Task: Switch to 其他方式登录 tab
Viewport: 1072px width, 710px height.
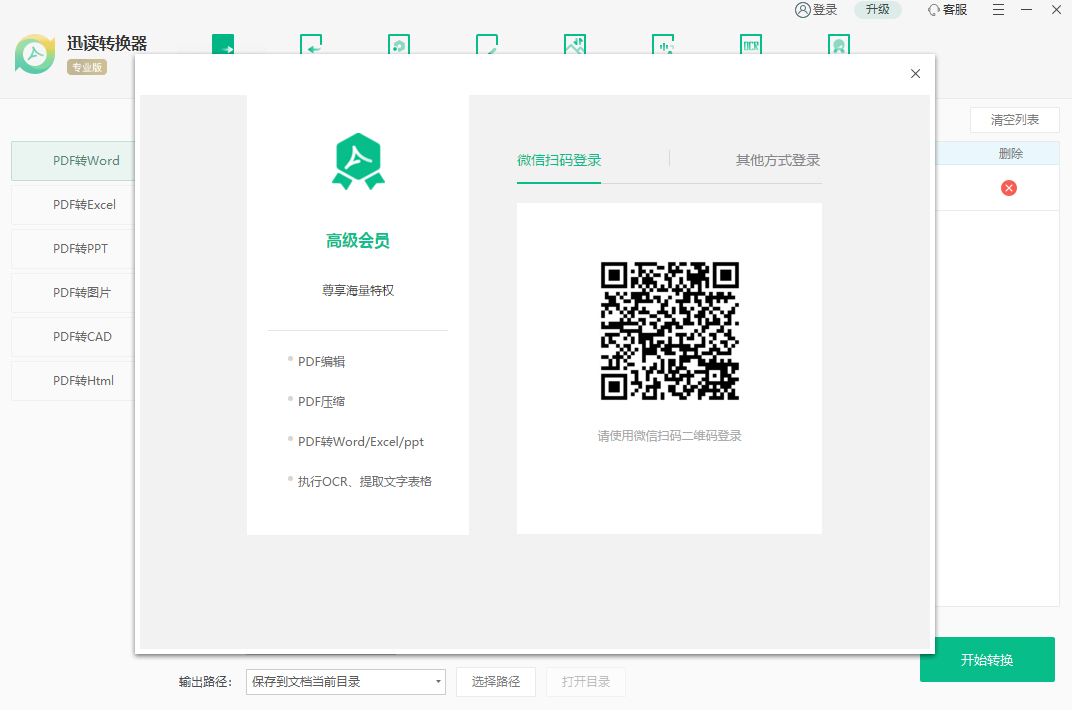Action: tap(777, 161)
